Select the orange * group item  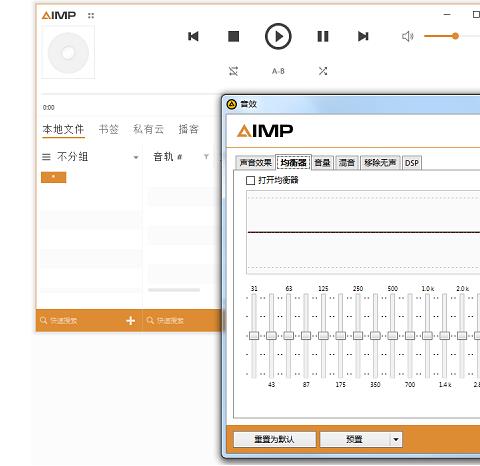pos(53,177)
